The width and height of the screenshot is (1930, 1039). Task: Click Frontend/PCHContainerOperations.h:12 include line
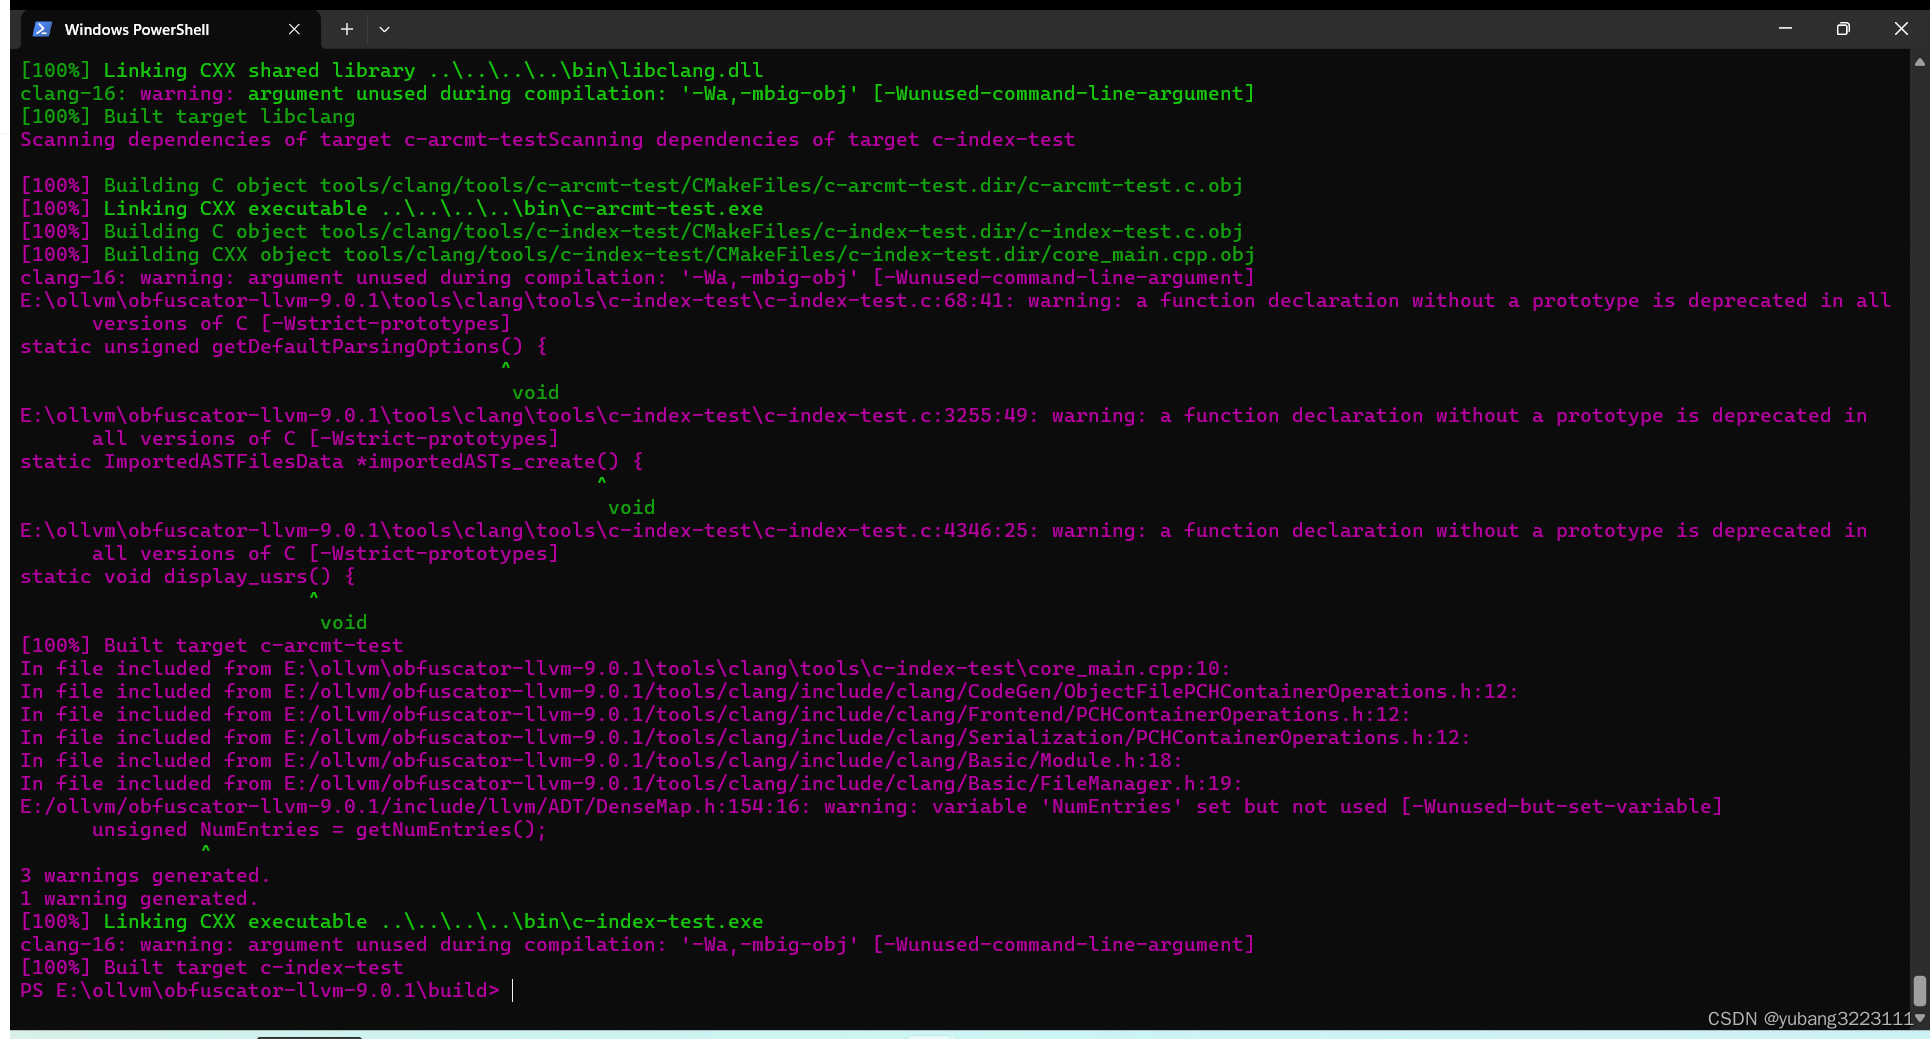coord(716,715)
